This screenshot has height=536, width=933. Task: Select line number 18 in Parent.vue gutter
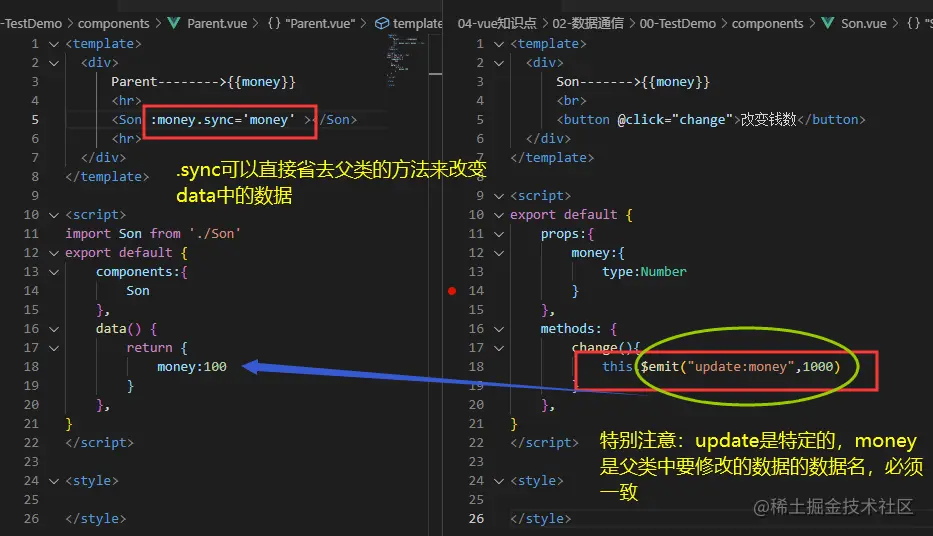pyautogui.click(x=32, y=366)
